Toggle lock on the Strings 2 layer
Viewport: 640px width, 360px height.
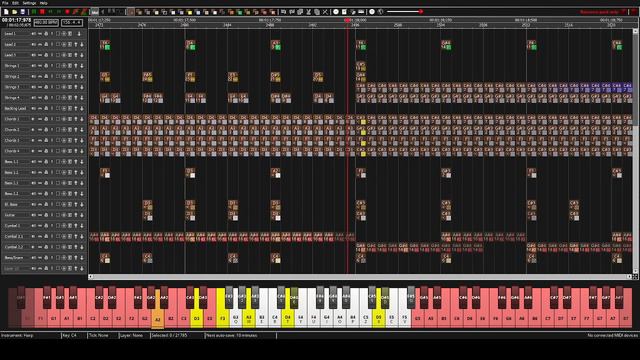46,76
